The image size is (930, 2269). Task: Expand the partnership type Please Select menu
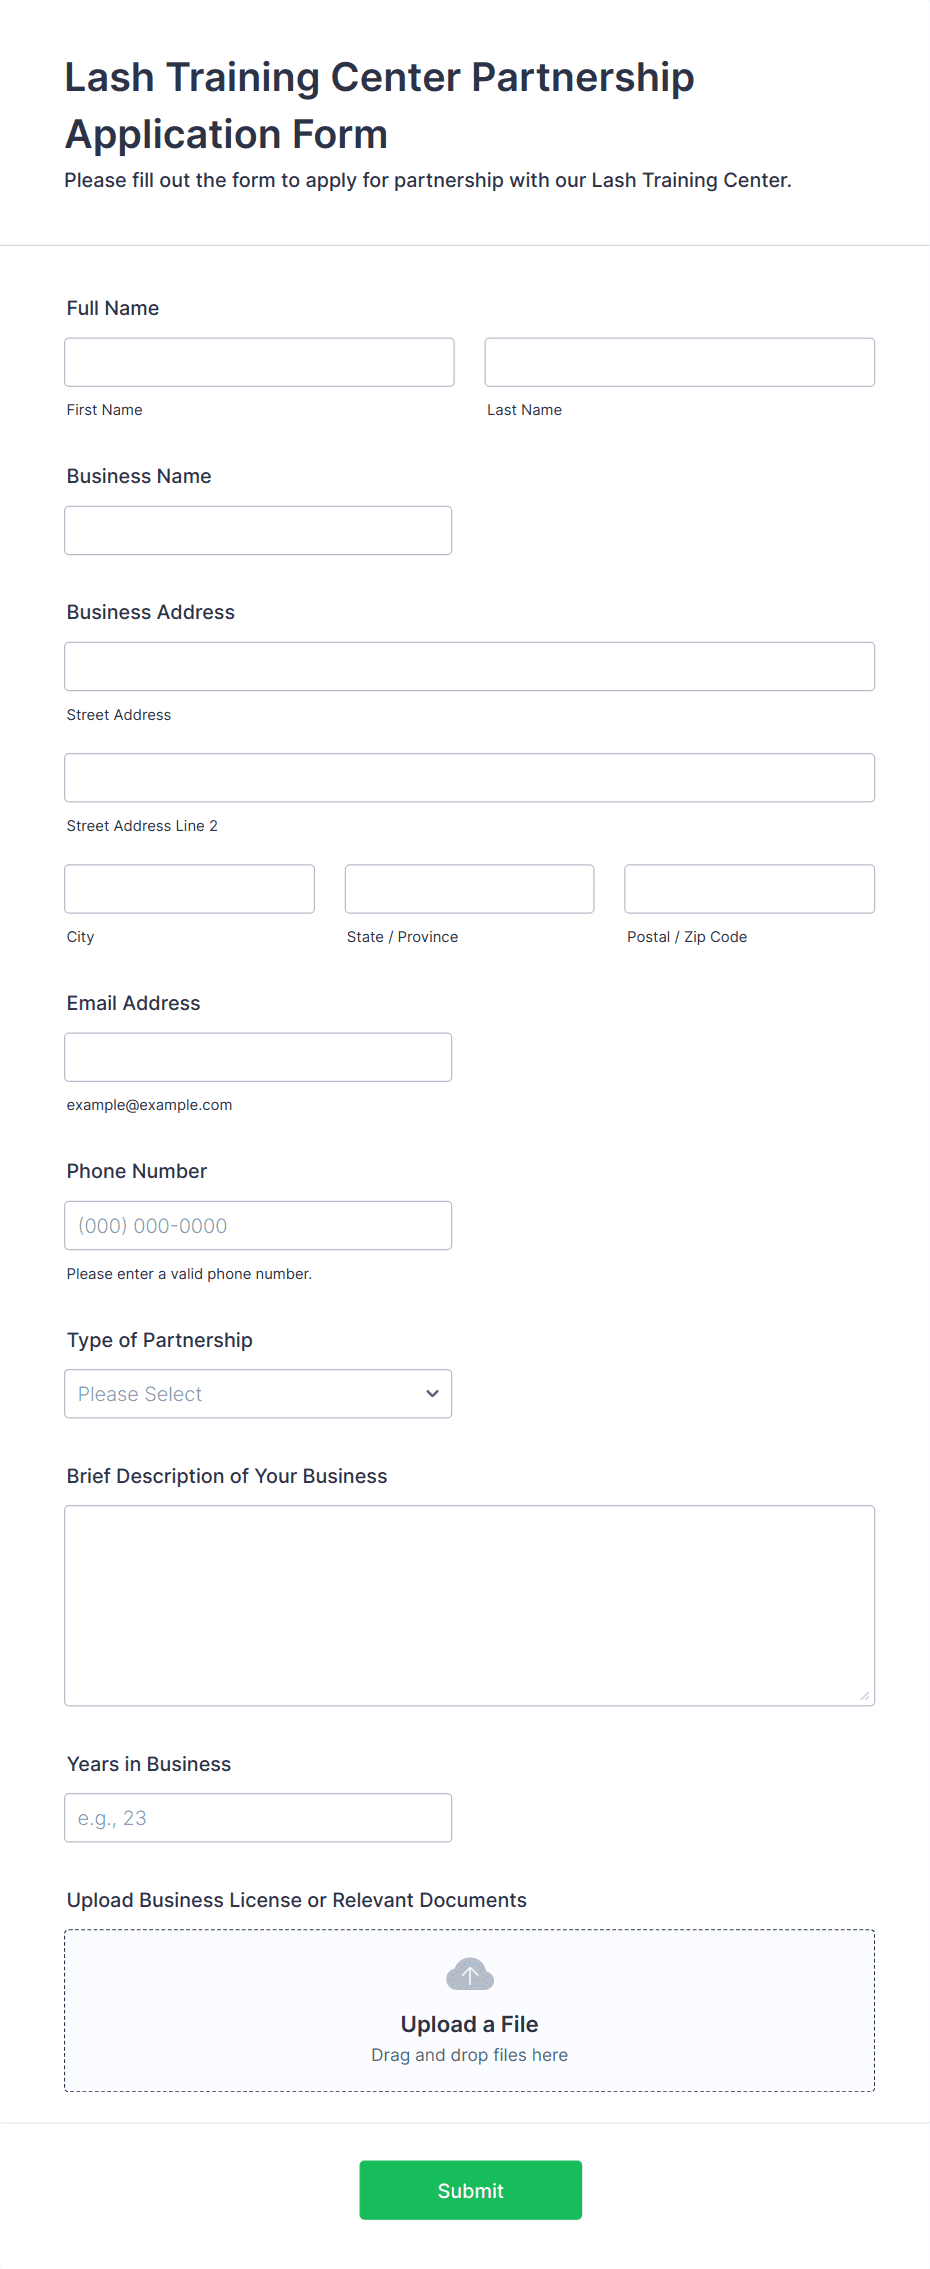(258, 1393)
